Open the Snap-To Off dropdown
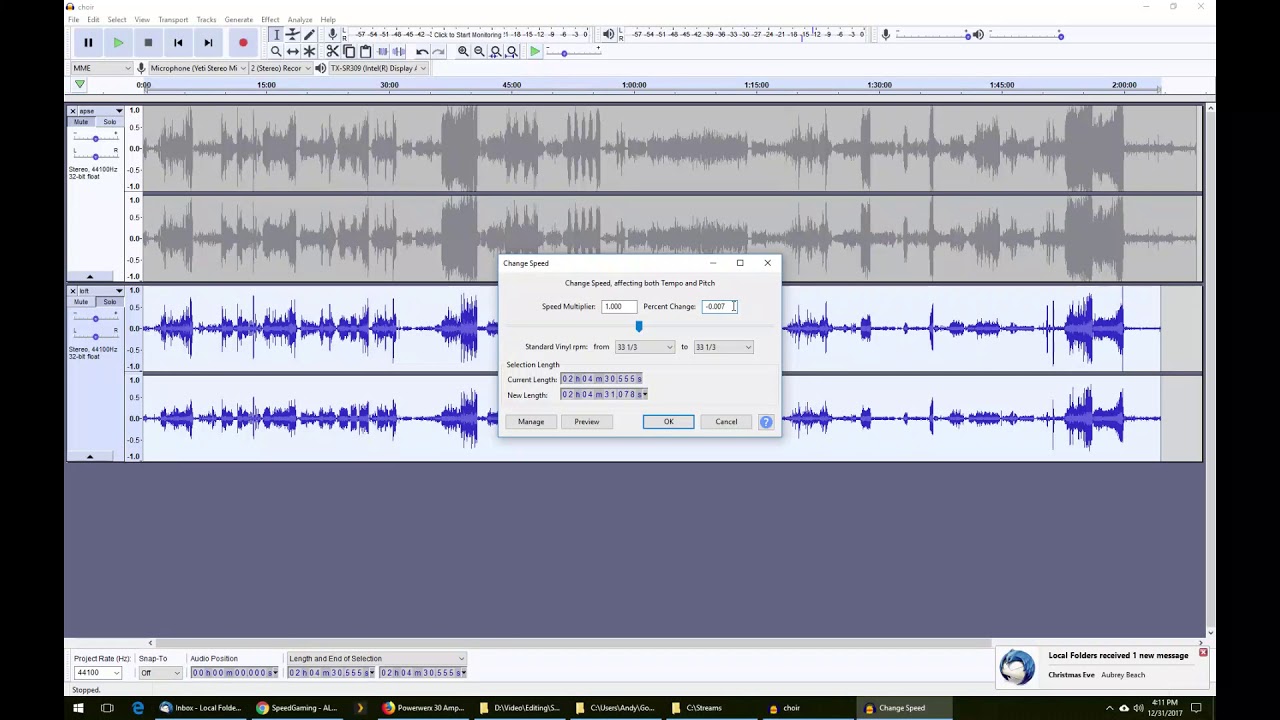The image size is (1280, 720). pos(159,673)
